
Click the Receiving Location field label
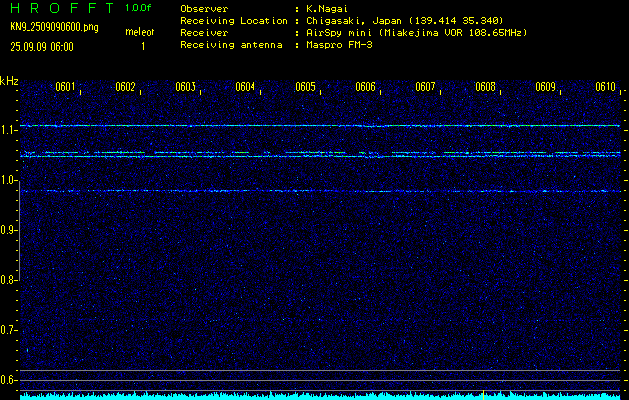pyautogui.click(x=234, y=20)
